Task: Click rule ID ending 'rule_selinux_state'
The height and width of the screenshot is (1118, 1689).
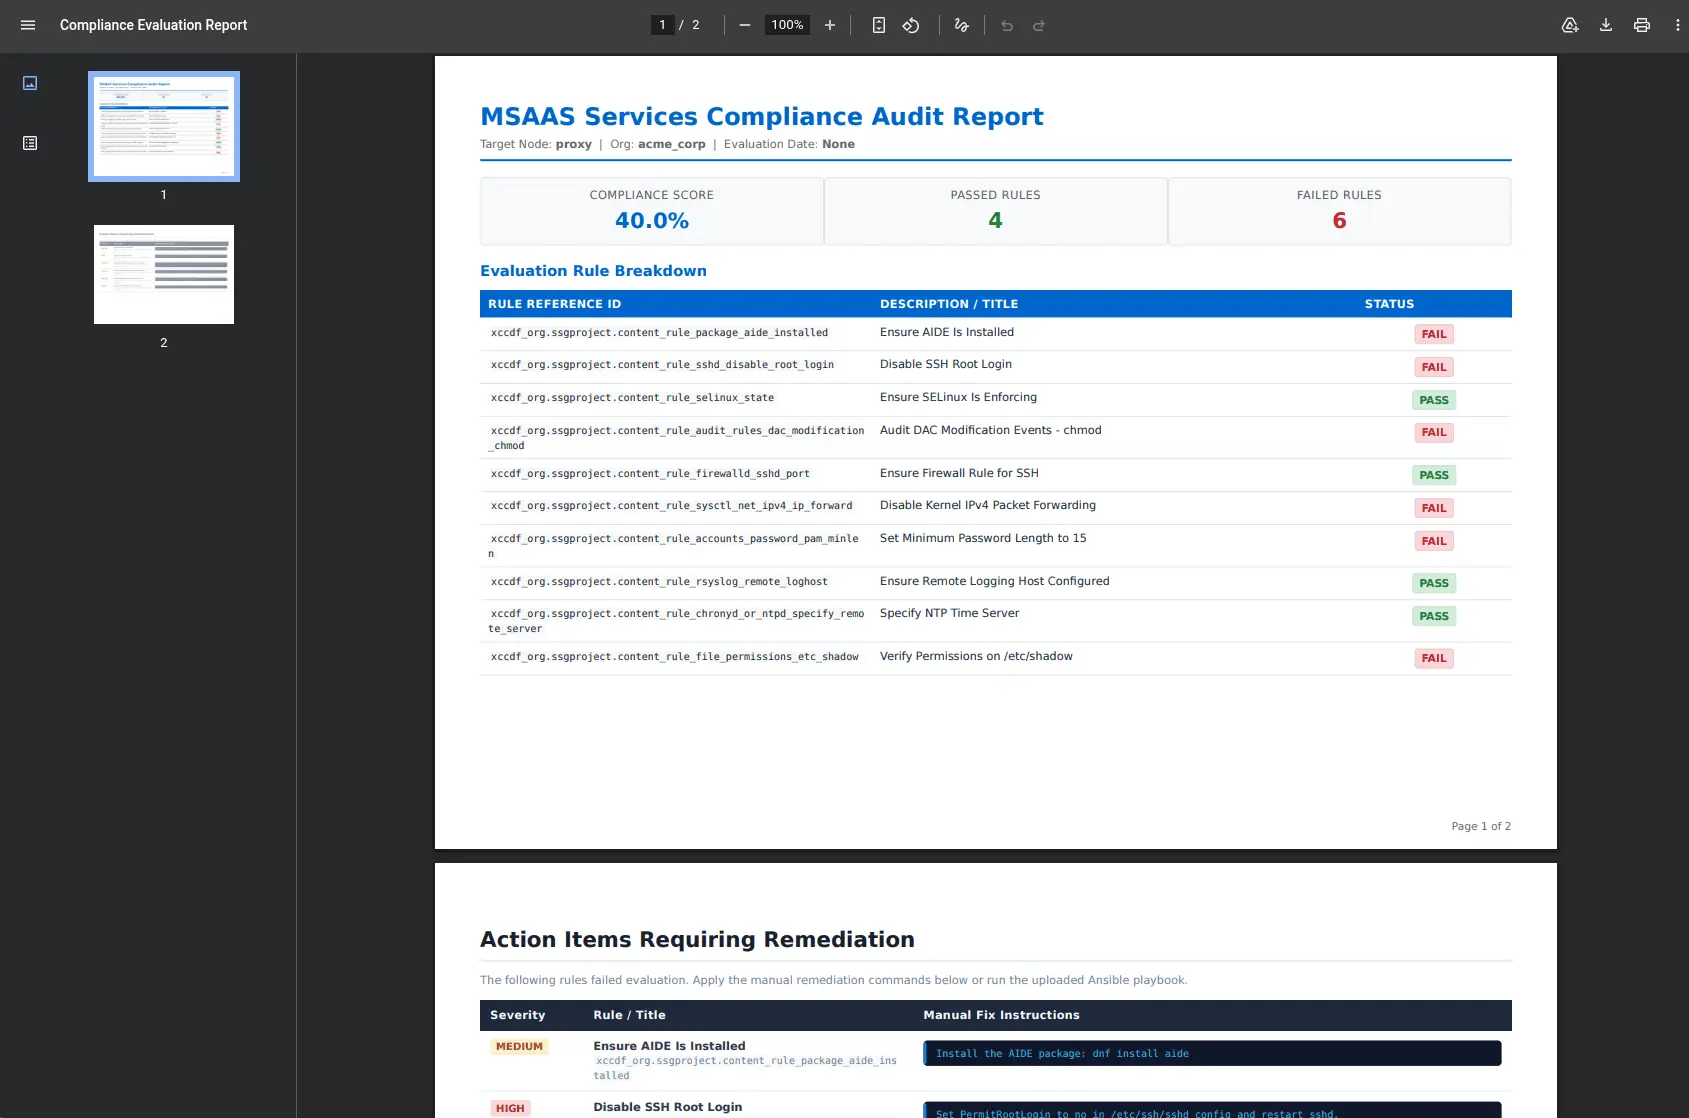Action: coord(632,398)
